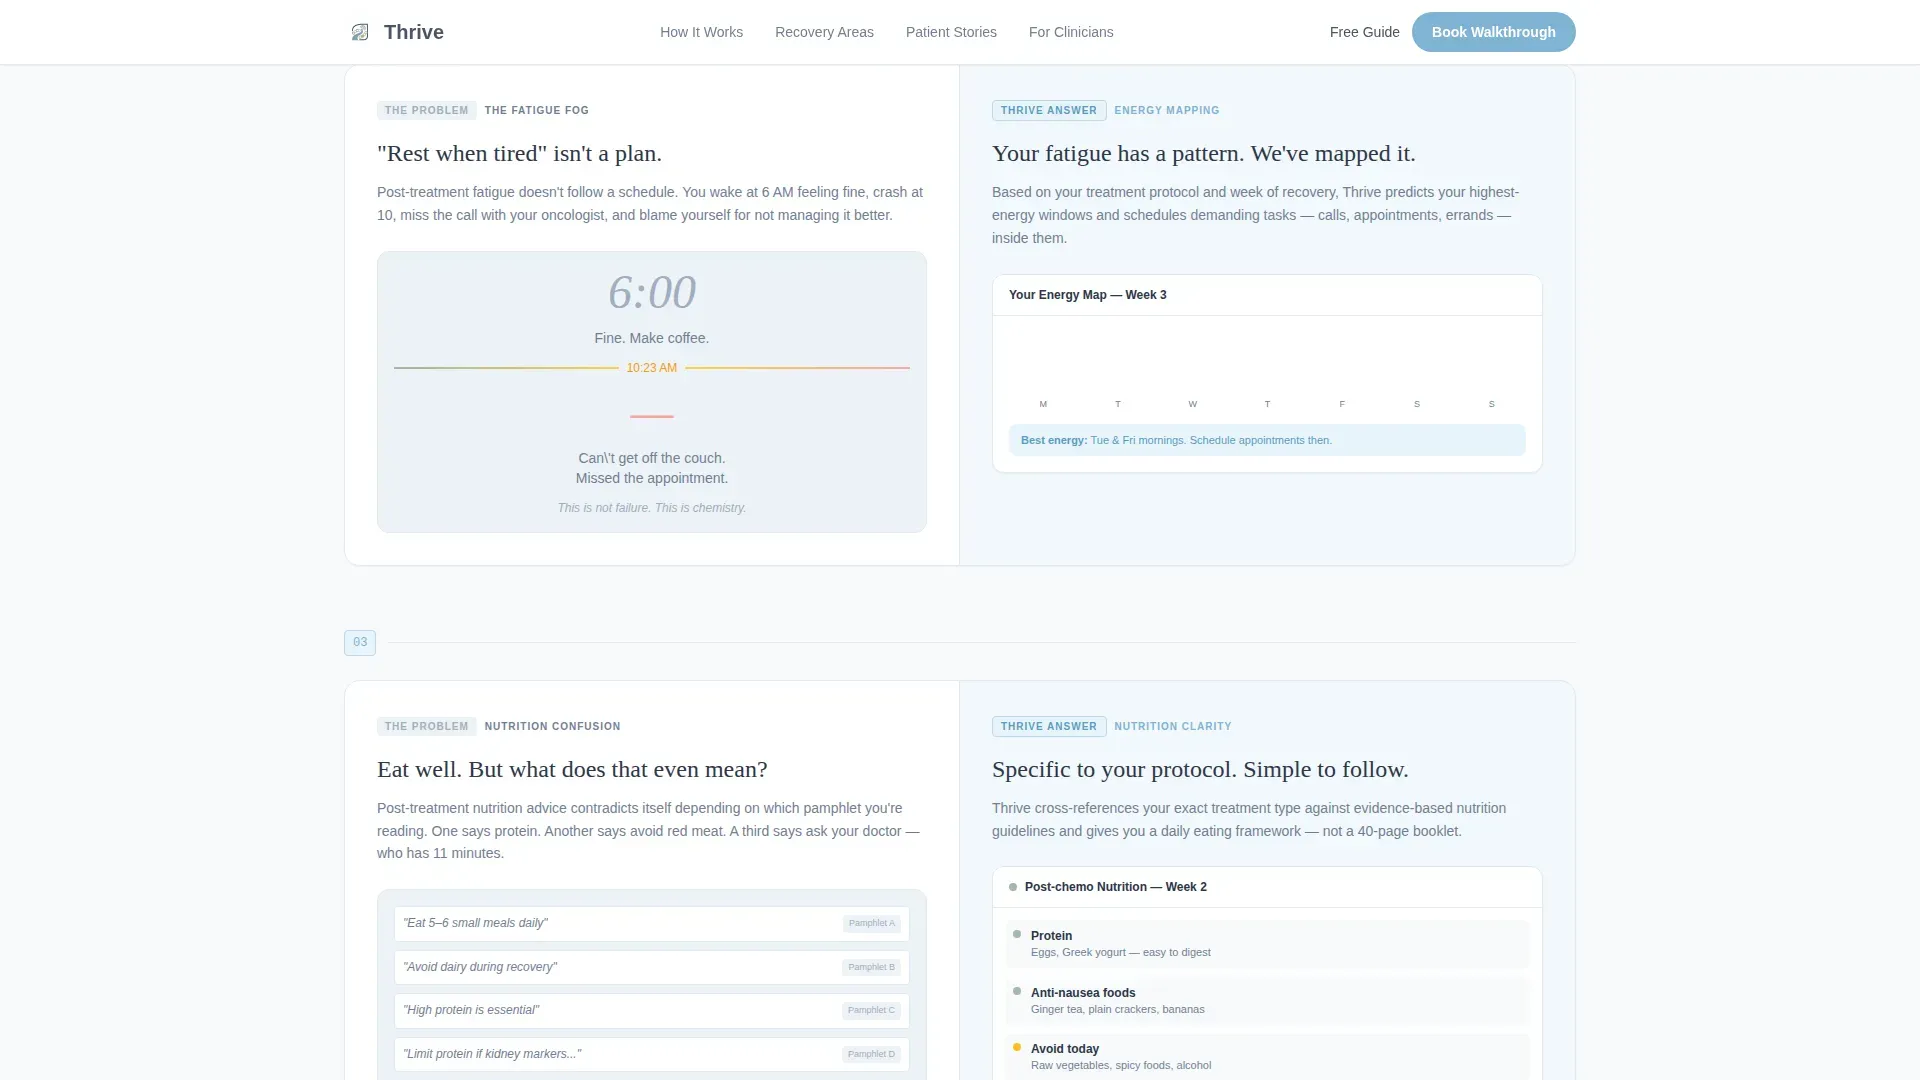
Task: Click NUTRITION CONFUSION label
Action: coord(552,726)
